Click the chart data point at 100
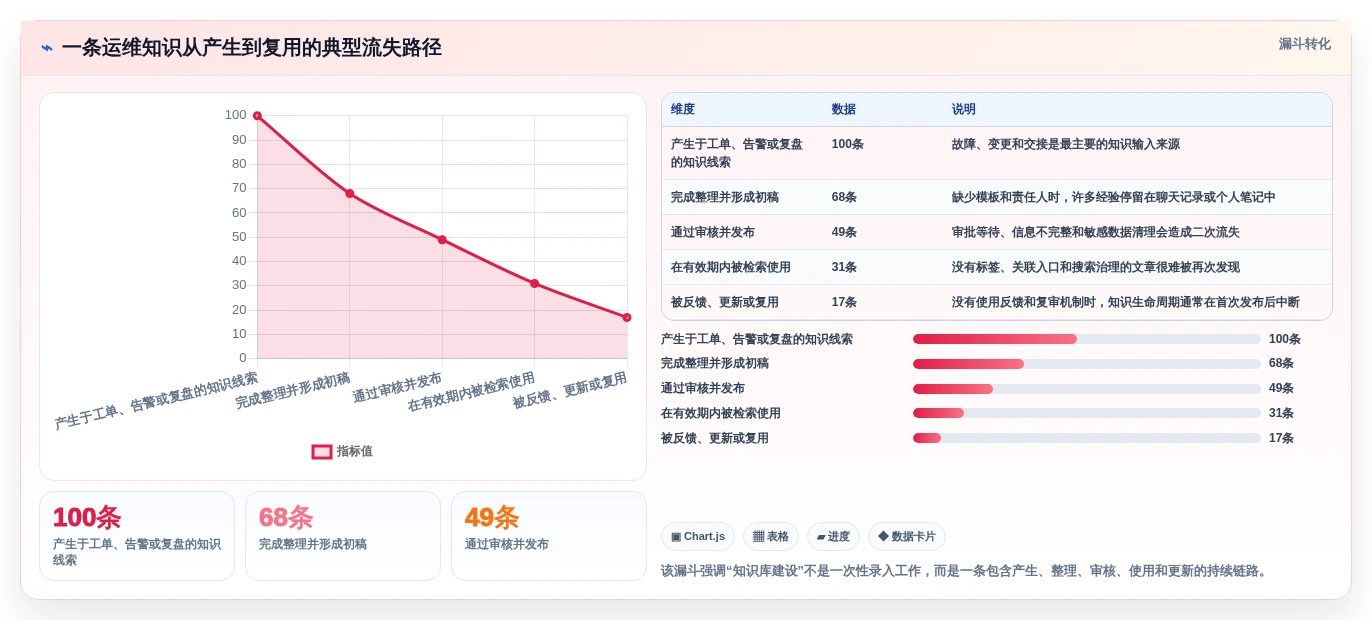The image size is (1372, 620). 257,116
